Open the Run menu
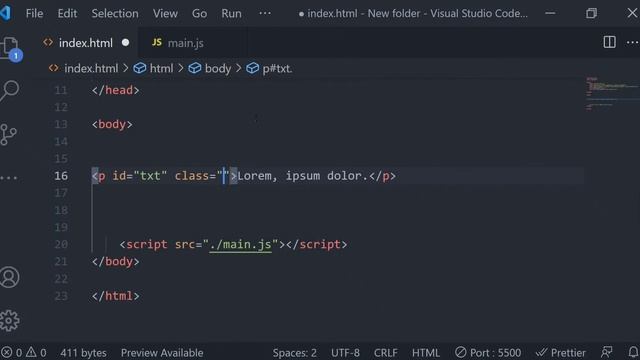 click(231, 13)
